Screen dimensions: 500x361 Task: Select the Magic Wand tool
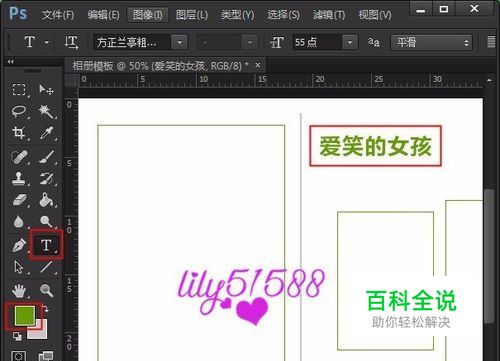(x=46, y=111)
